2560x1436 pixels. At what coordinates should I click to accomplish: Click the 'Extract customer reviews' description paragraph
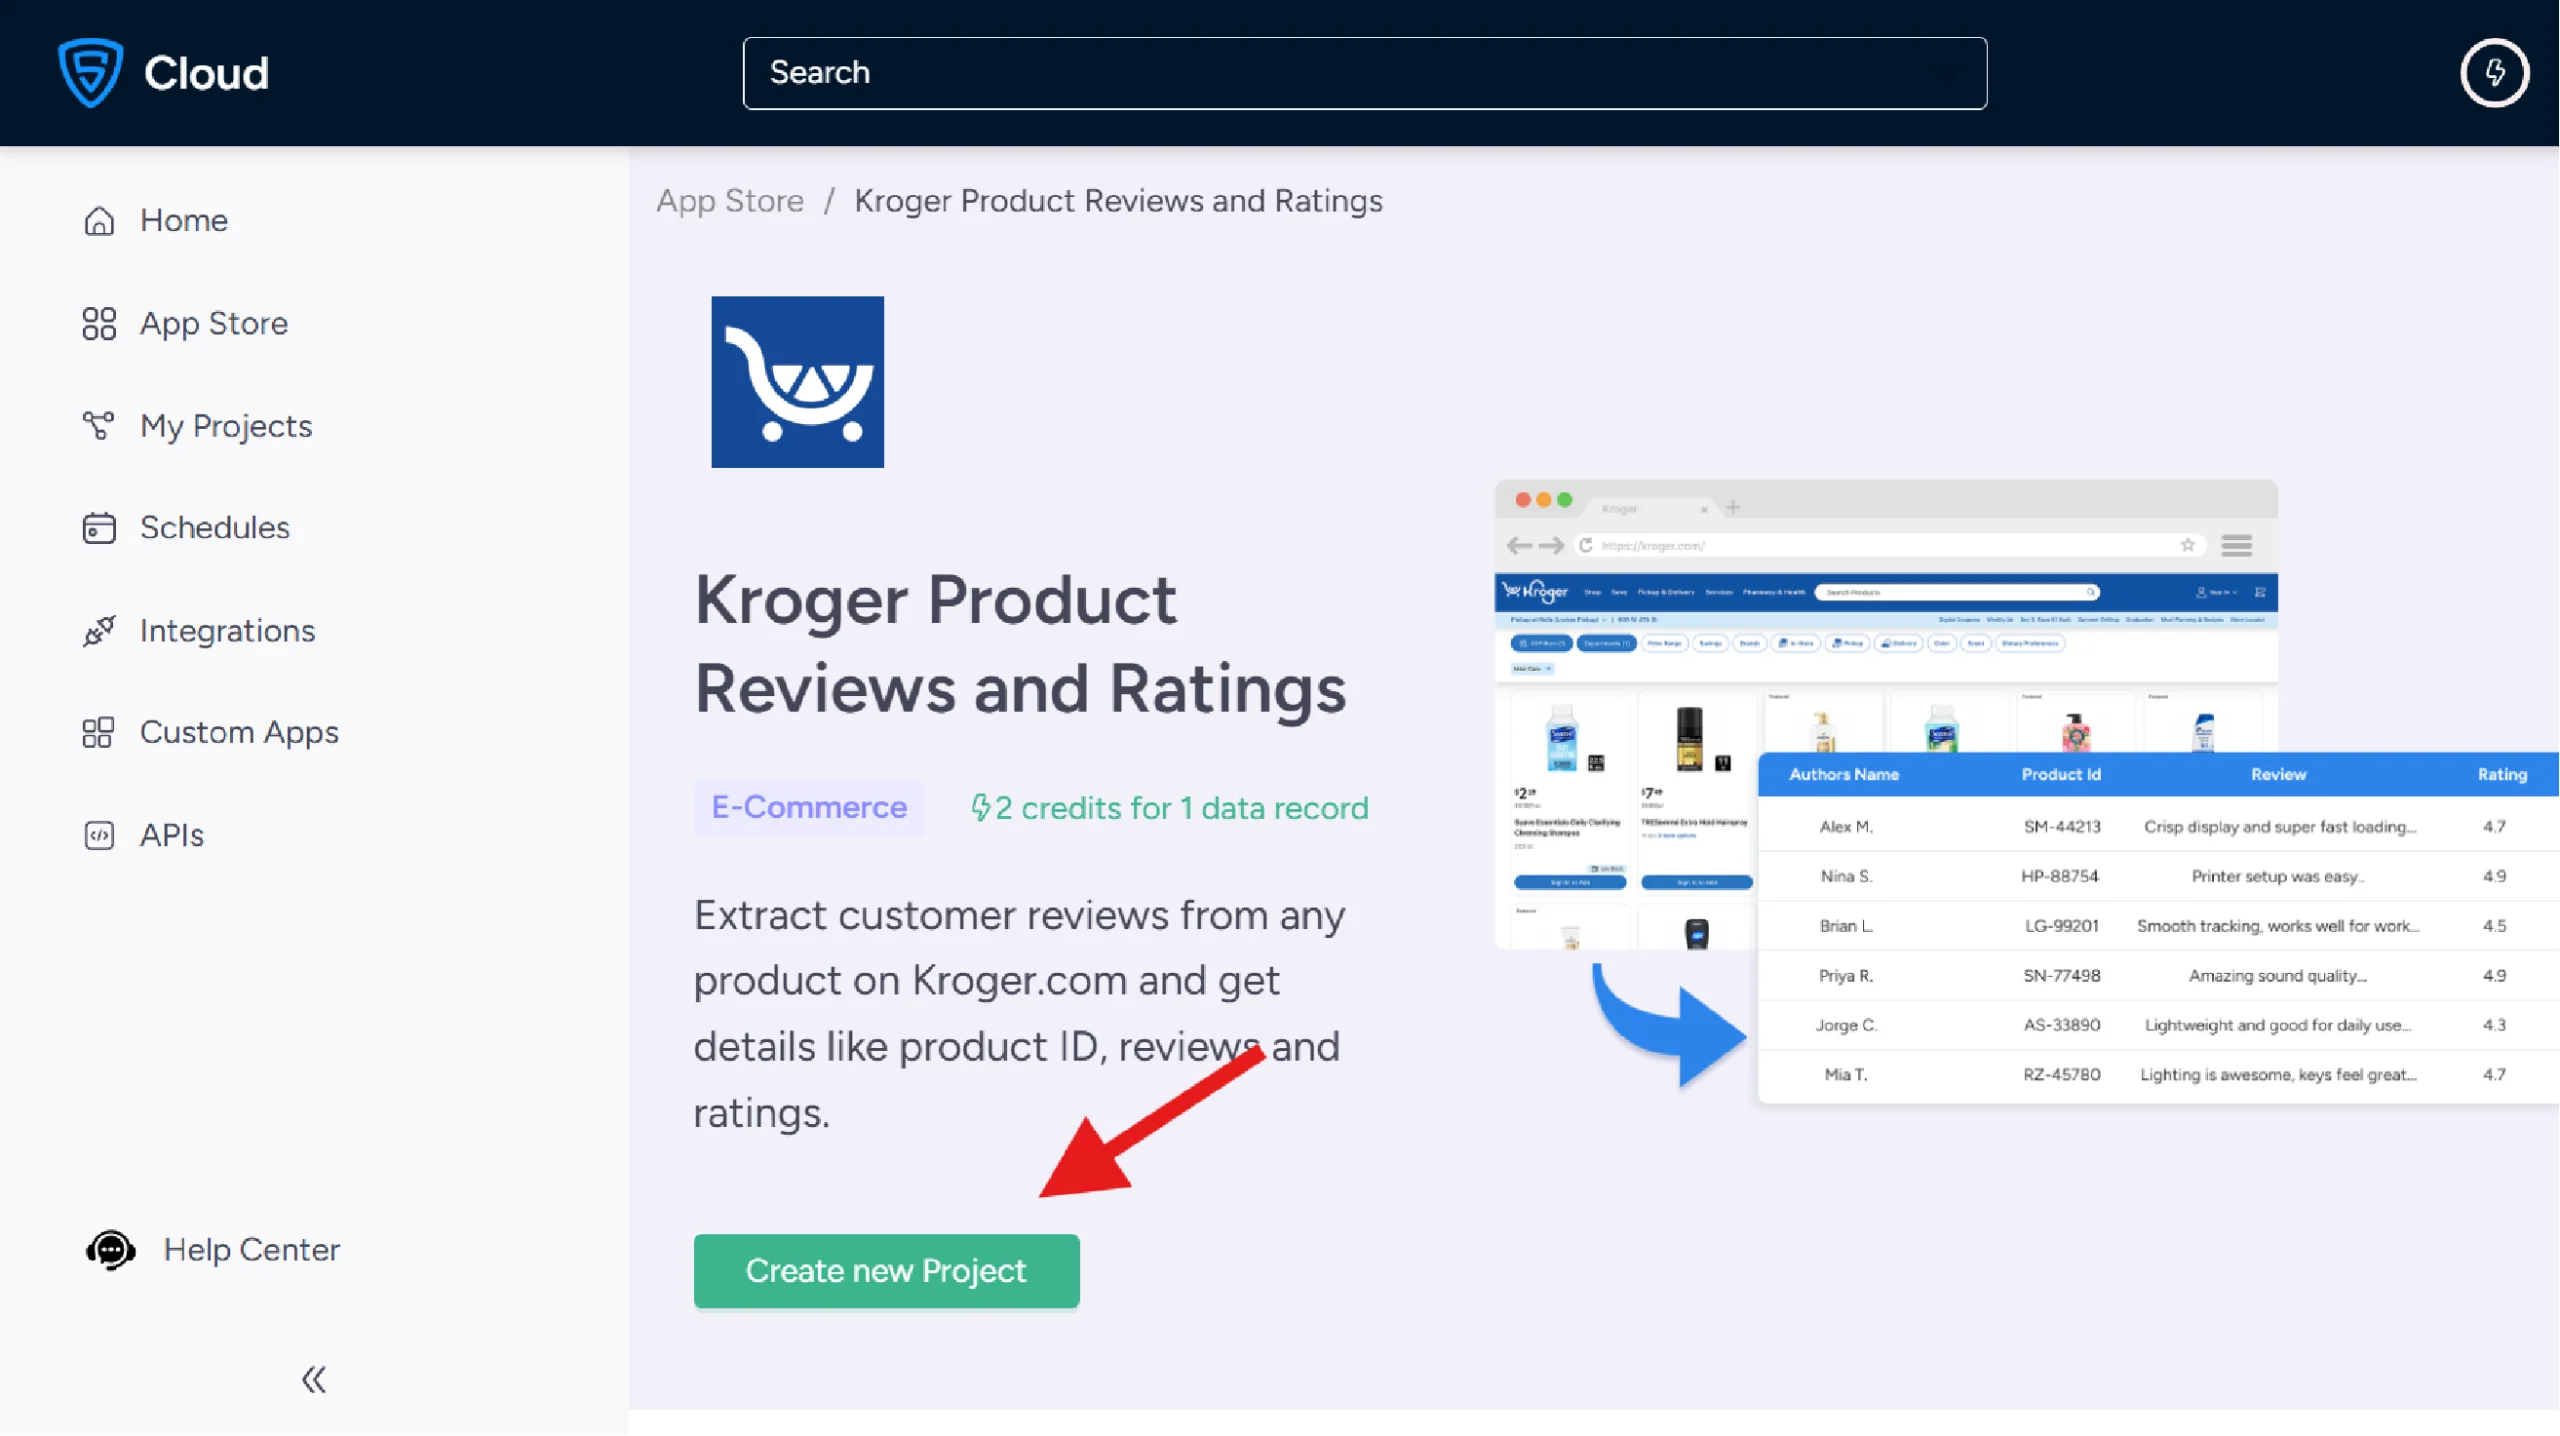point(1019,1013)
